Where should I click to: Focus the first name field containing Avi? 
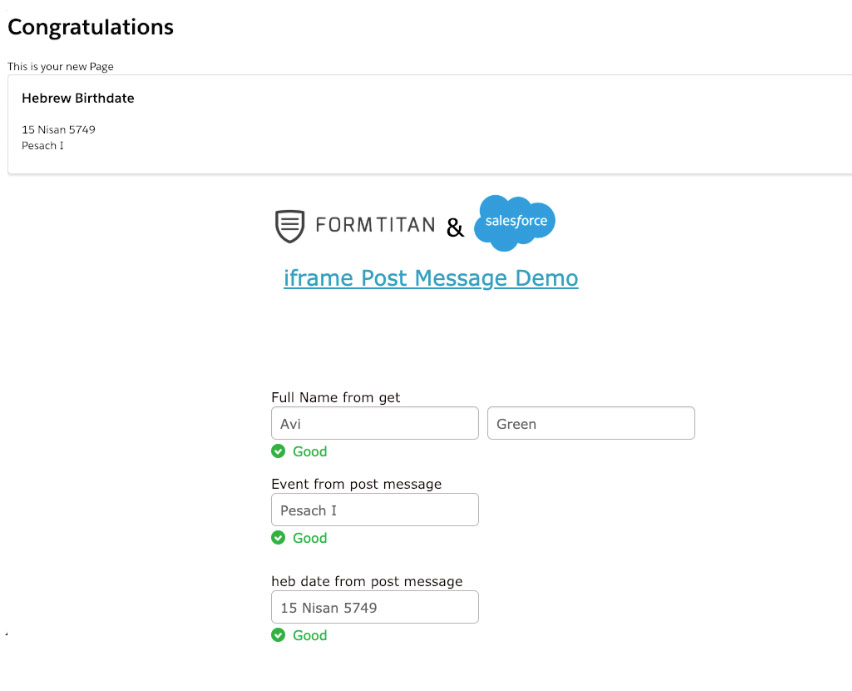374,424
